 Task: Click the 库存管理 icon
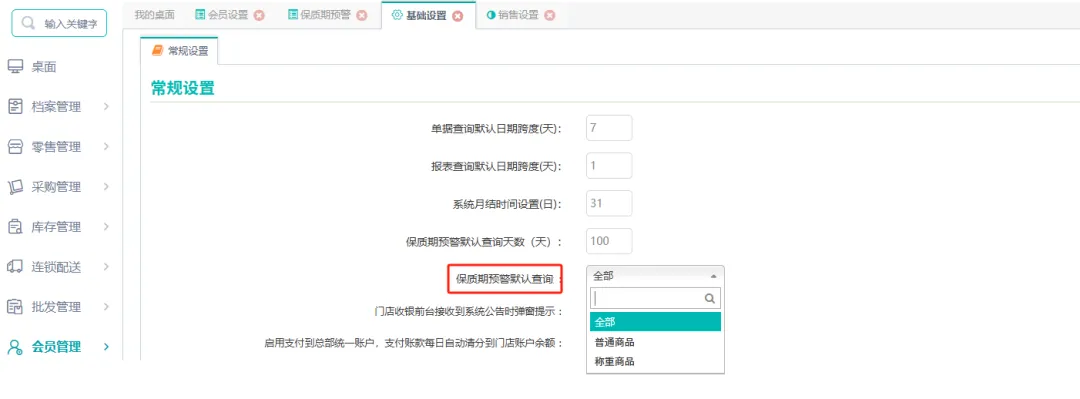point(15,227)
